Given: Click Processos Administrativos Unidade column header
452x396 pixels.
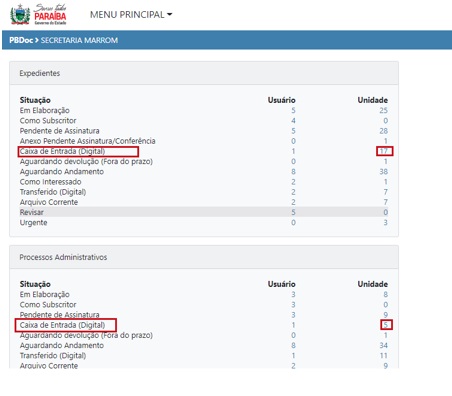Looking at the screenshot, I should 373,284.
